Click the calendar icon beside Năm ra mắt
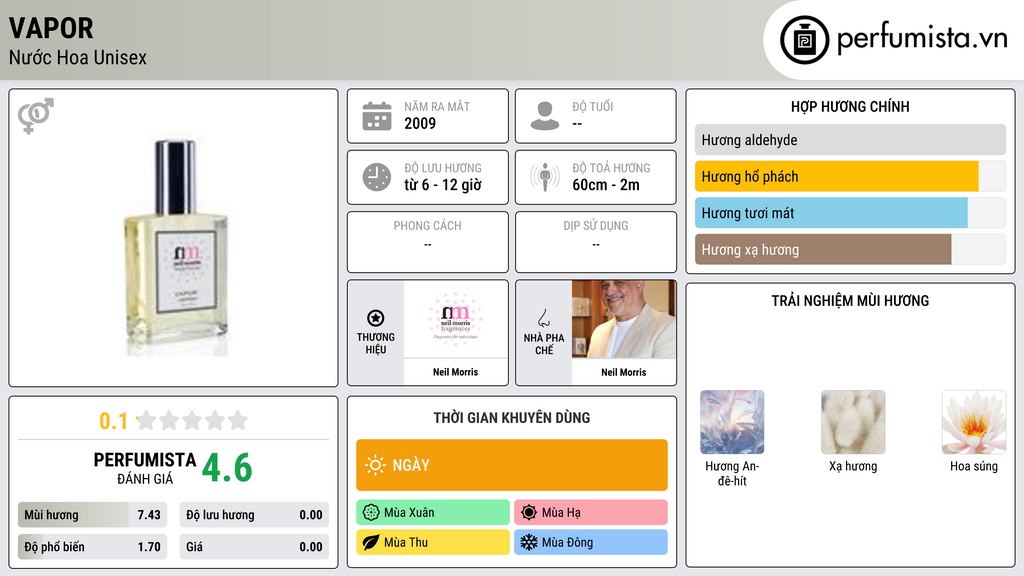Image resolution: width=1024 pixels, height=576 pixels. [377, 116]
